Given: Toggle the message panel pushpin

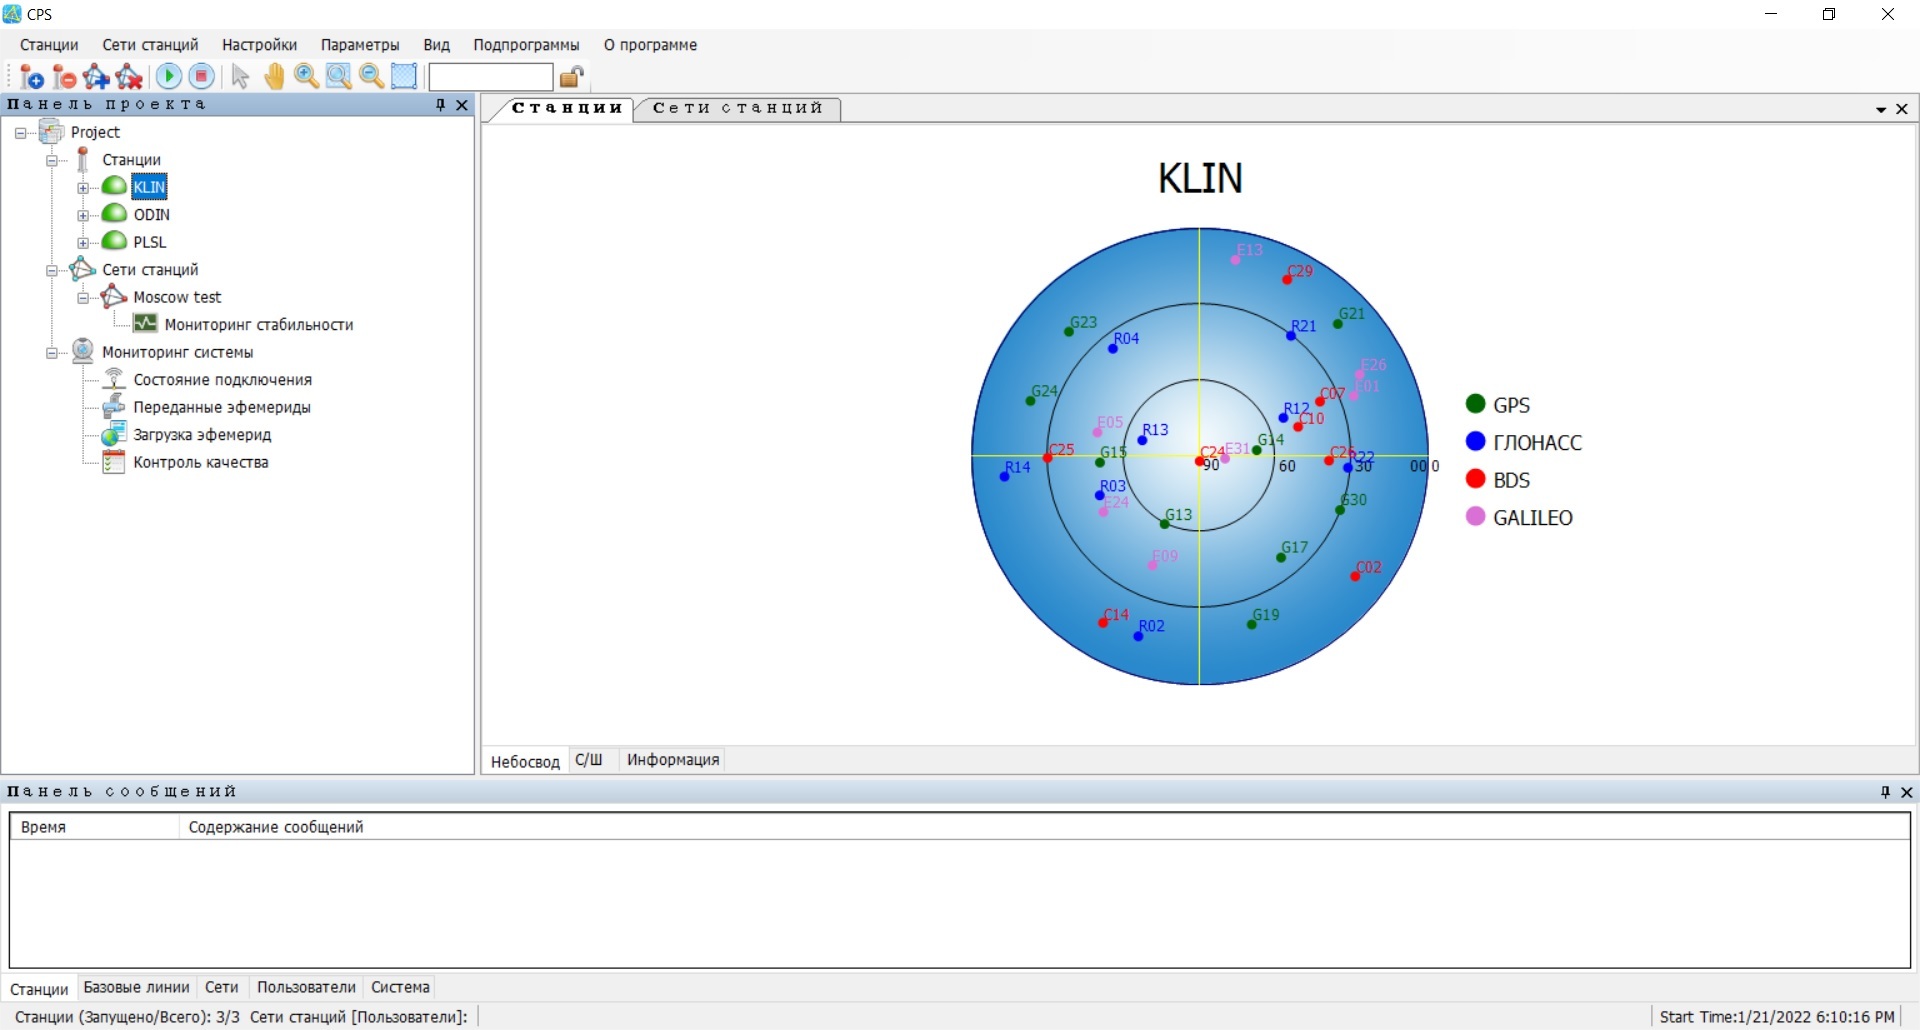Looking at the screenshot, I should coord(1886,792).
